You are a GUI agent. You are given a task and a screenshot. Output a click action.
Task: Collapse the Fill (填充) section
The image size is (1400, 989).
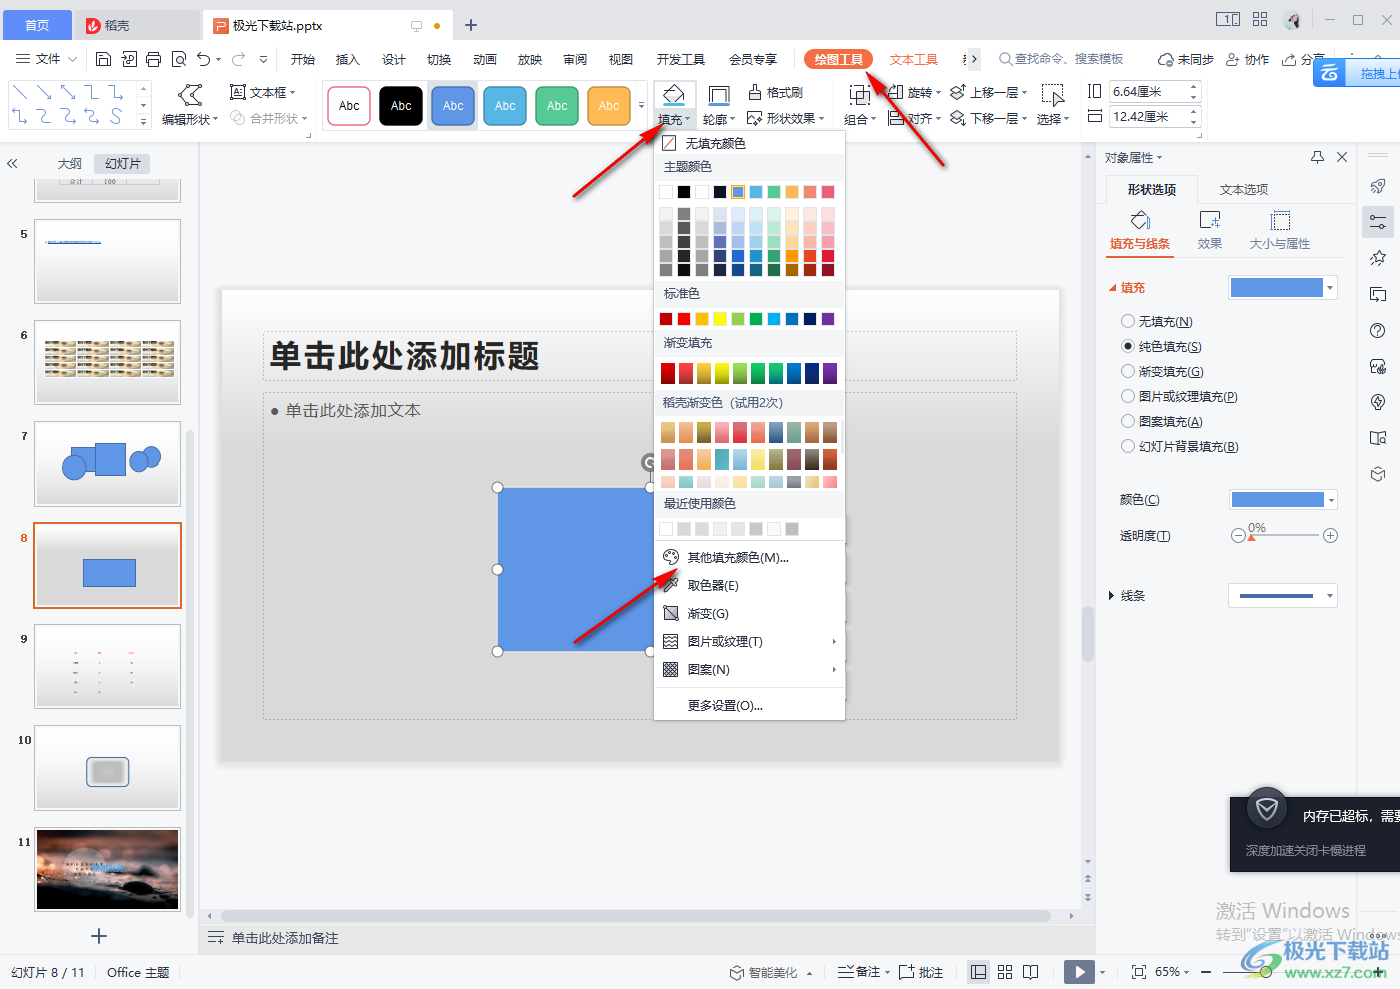click(1112, 288)
